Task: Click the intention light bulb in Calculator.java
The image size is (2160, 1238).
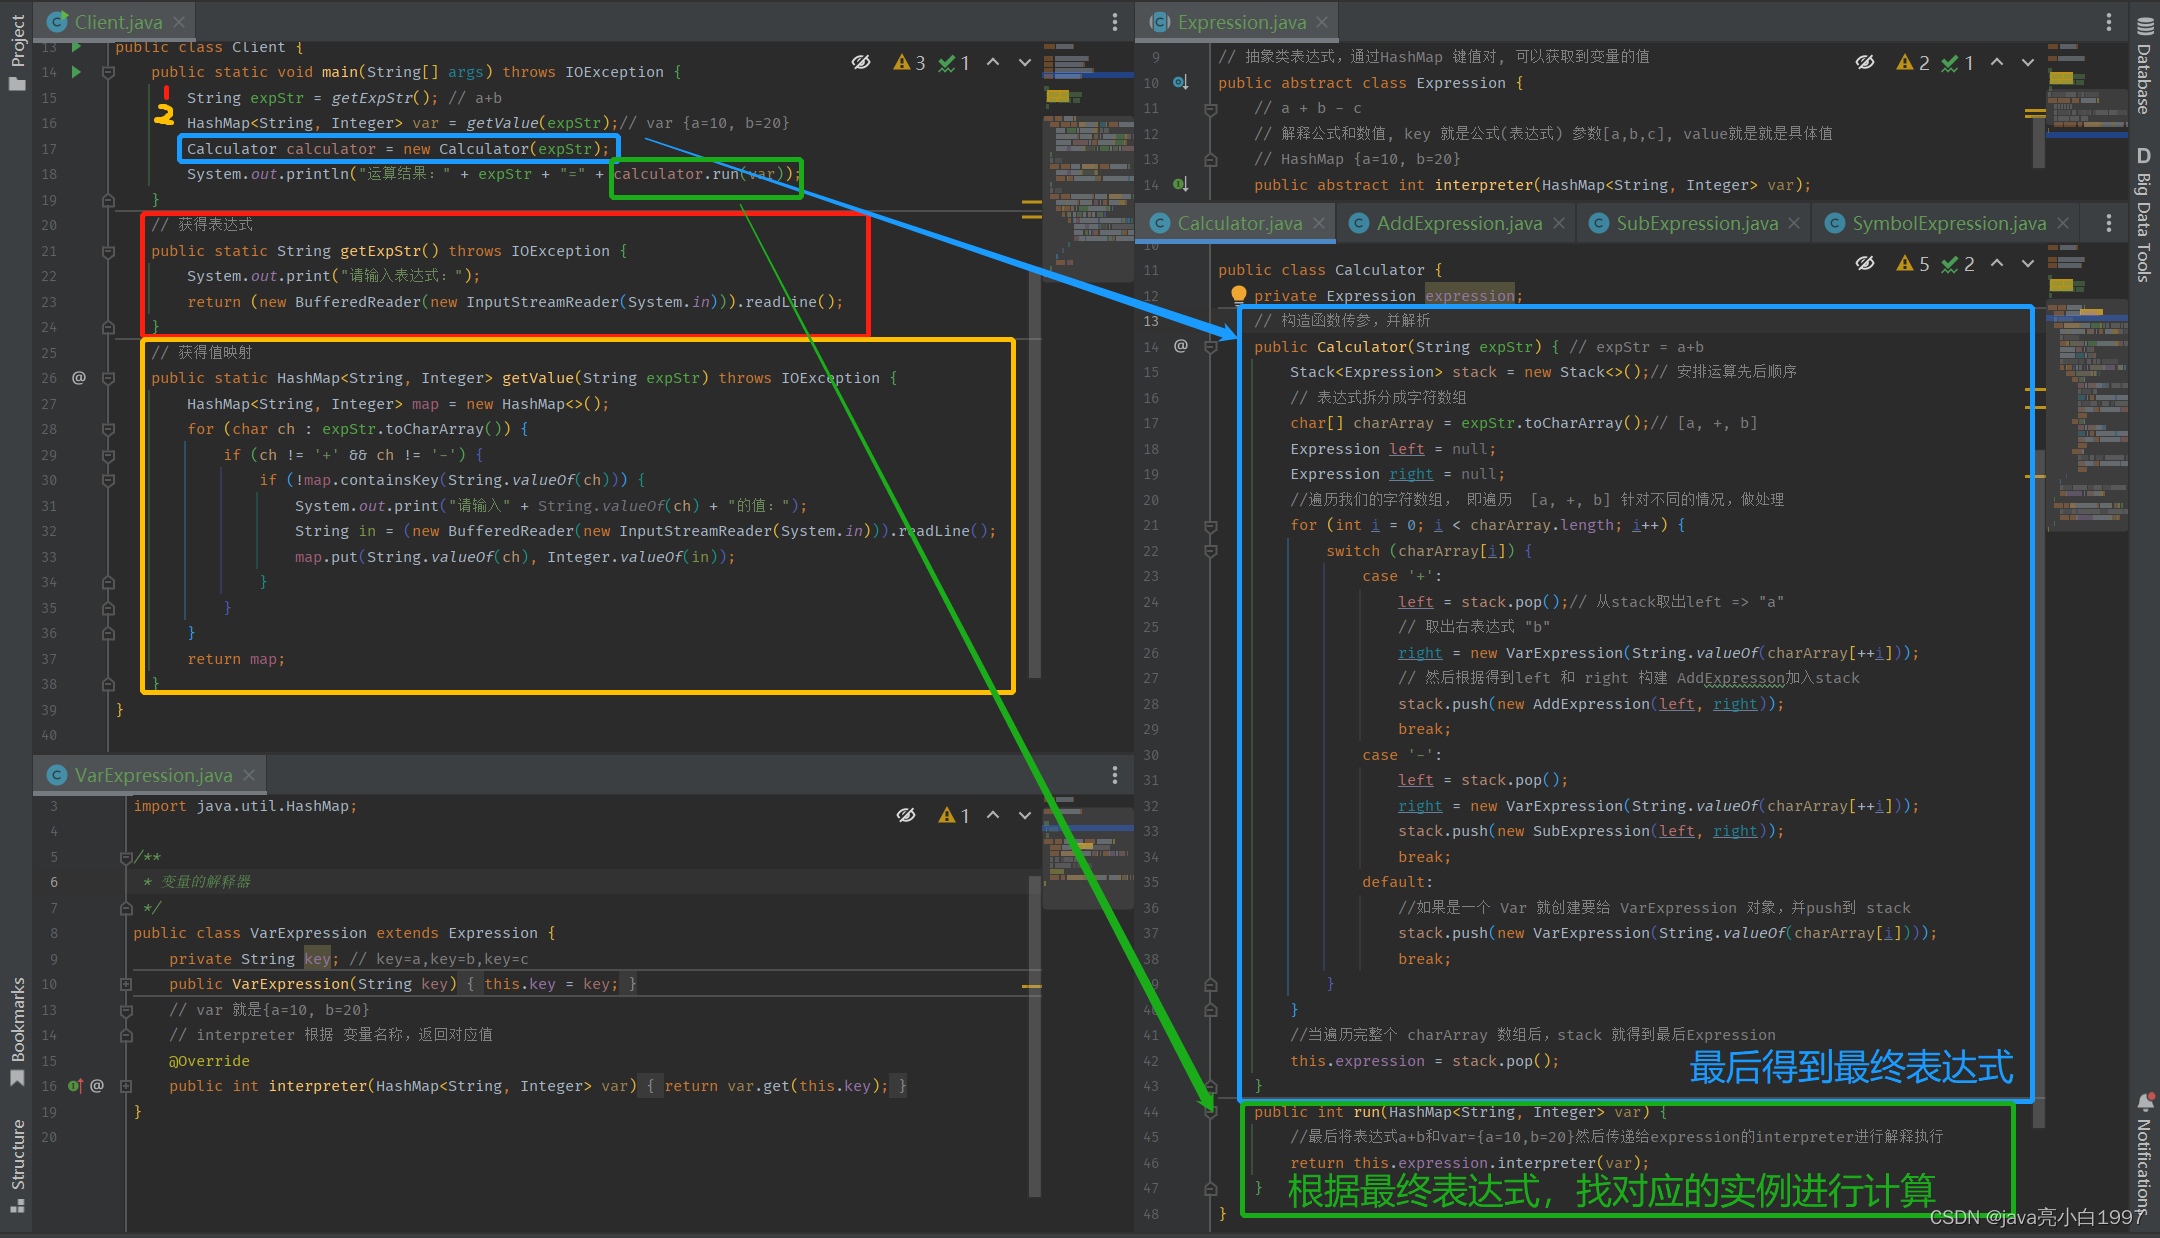Action: [1238, 294]
